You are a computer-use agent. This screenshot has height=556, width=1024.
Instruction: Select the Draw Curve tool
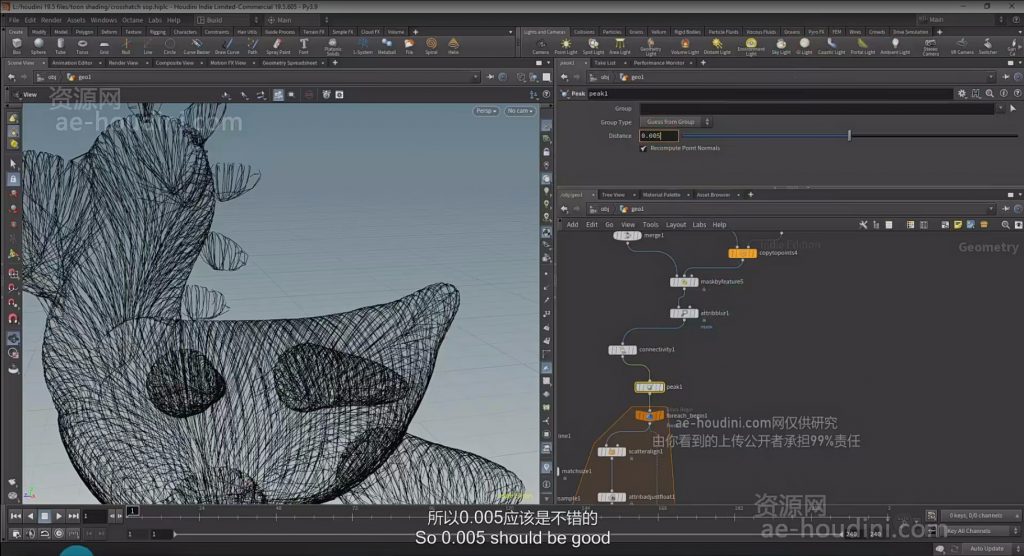point(227,46)
